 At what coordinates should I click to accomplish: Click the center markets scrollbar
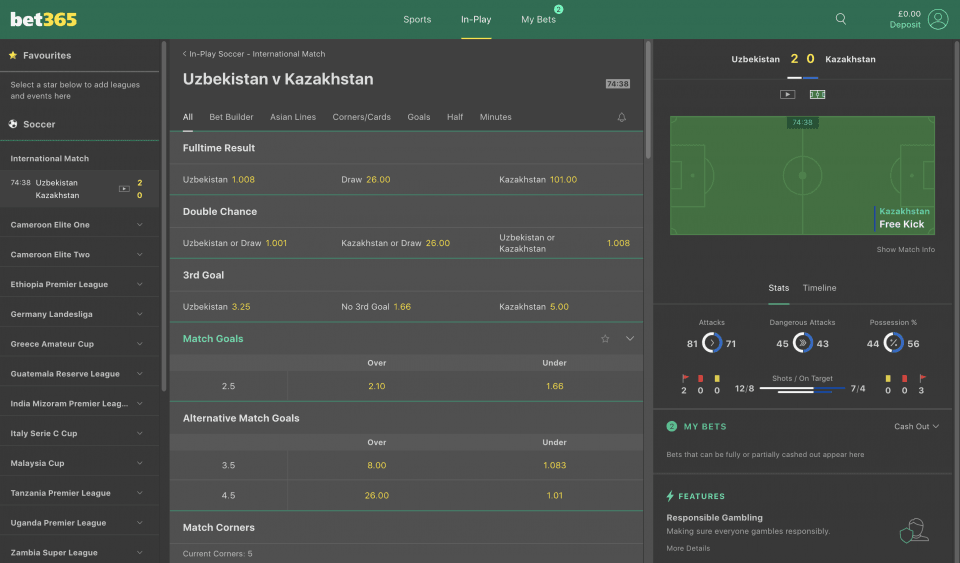(x=648, y=100)
